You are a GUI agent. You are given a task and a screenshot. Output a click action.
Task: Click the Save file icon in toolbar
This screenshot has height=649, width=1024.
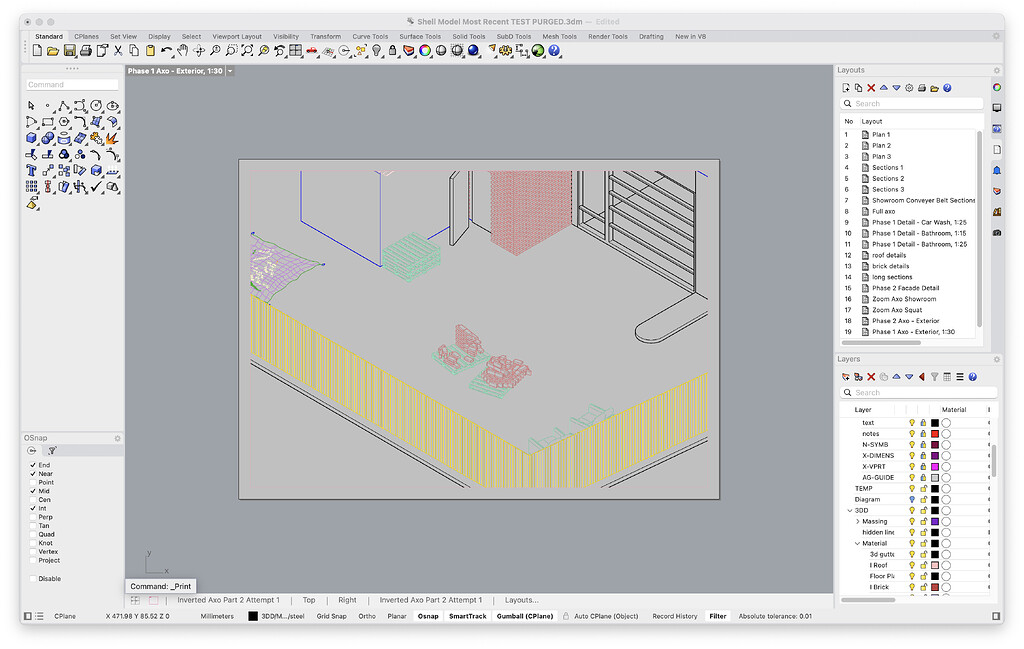70,51
